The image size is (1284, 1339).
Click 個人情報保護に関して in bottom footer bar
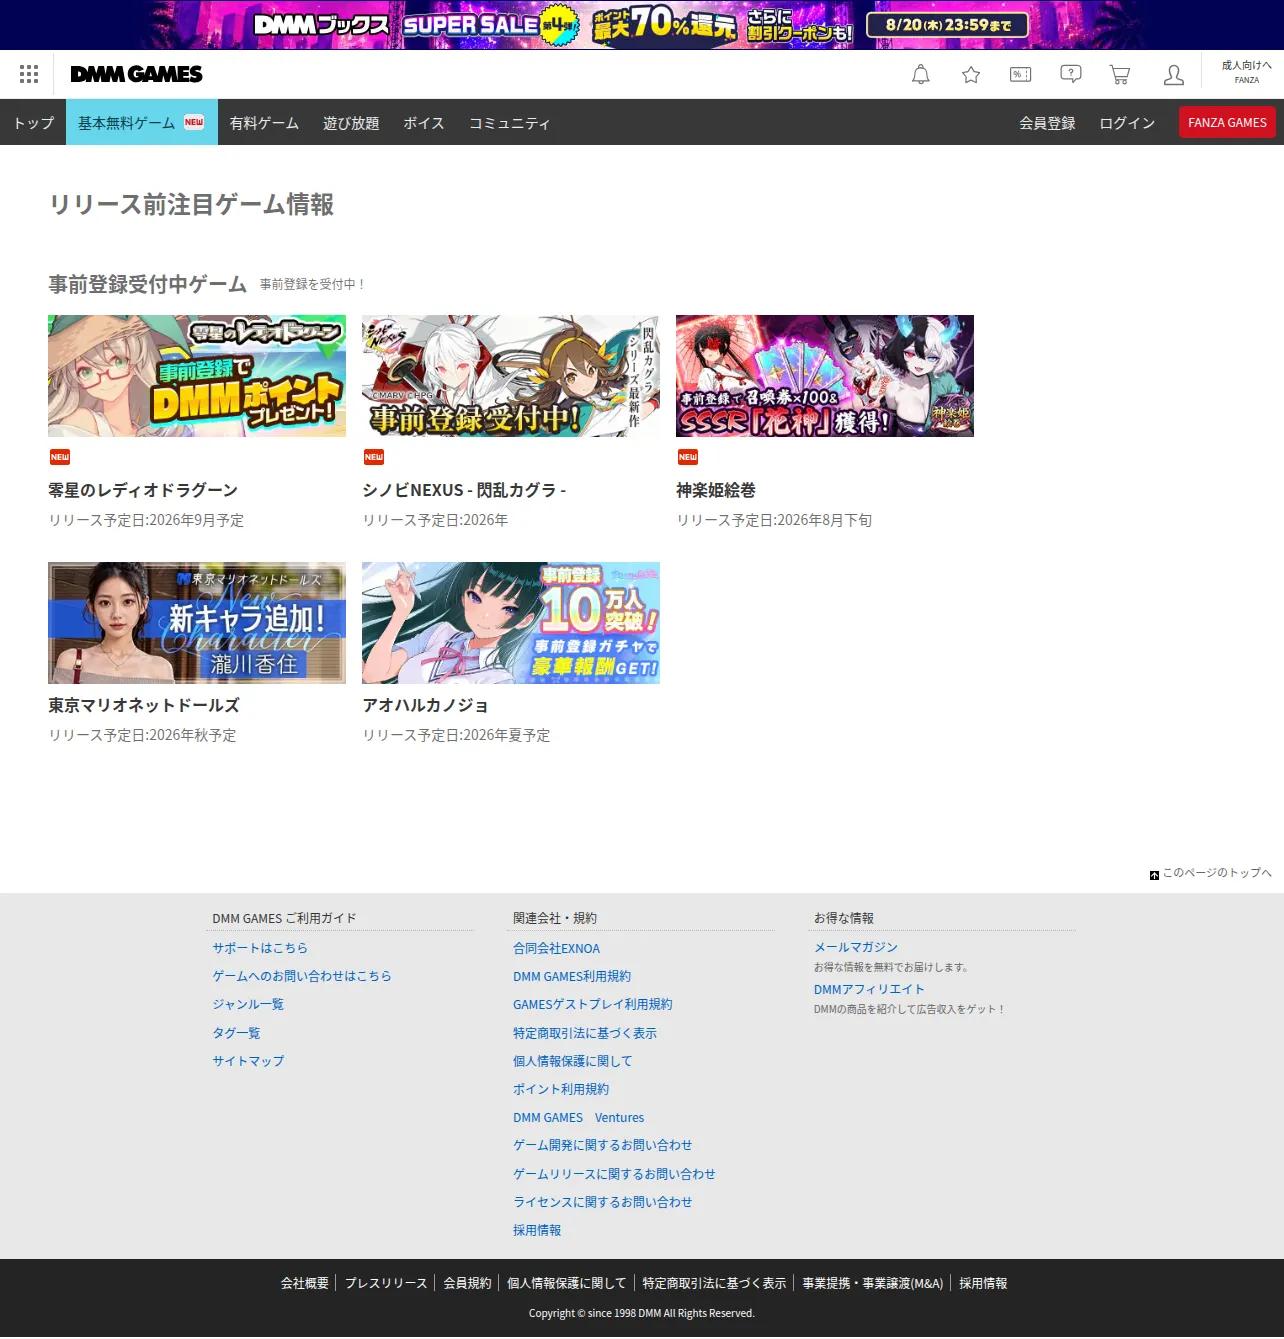point(567,1283)
